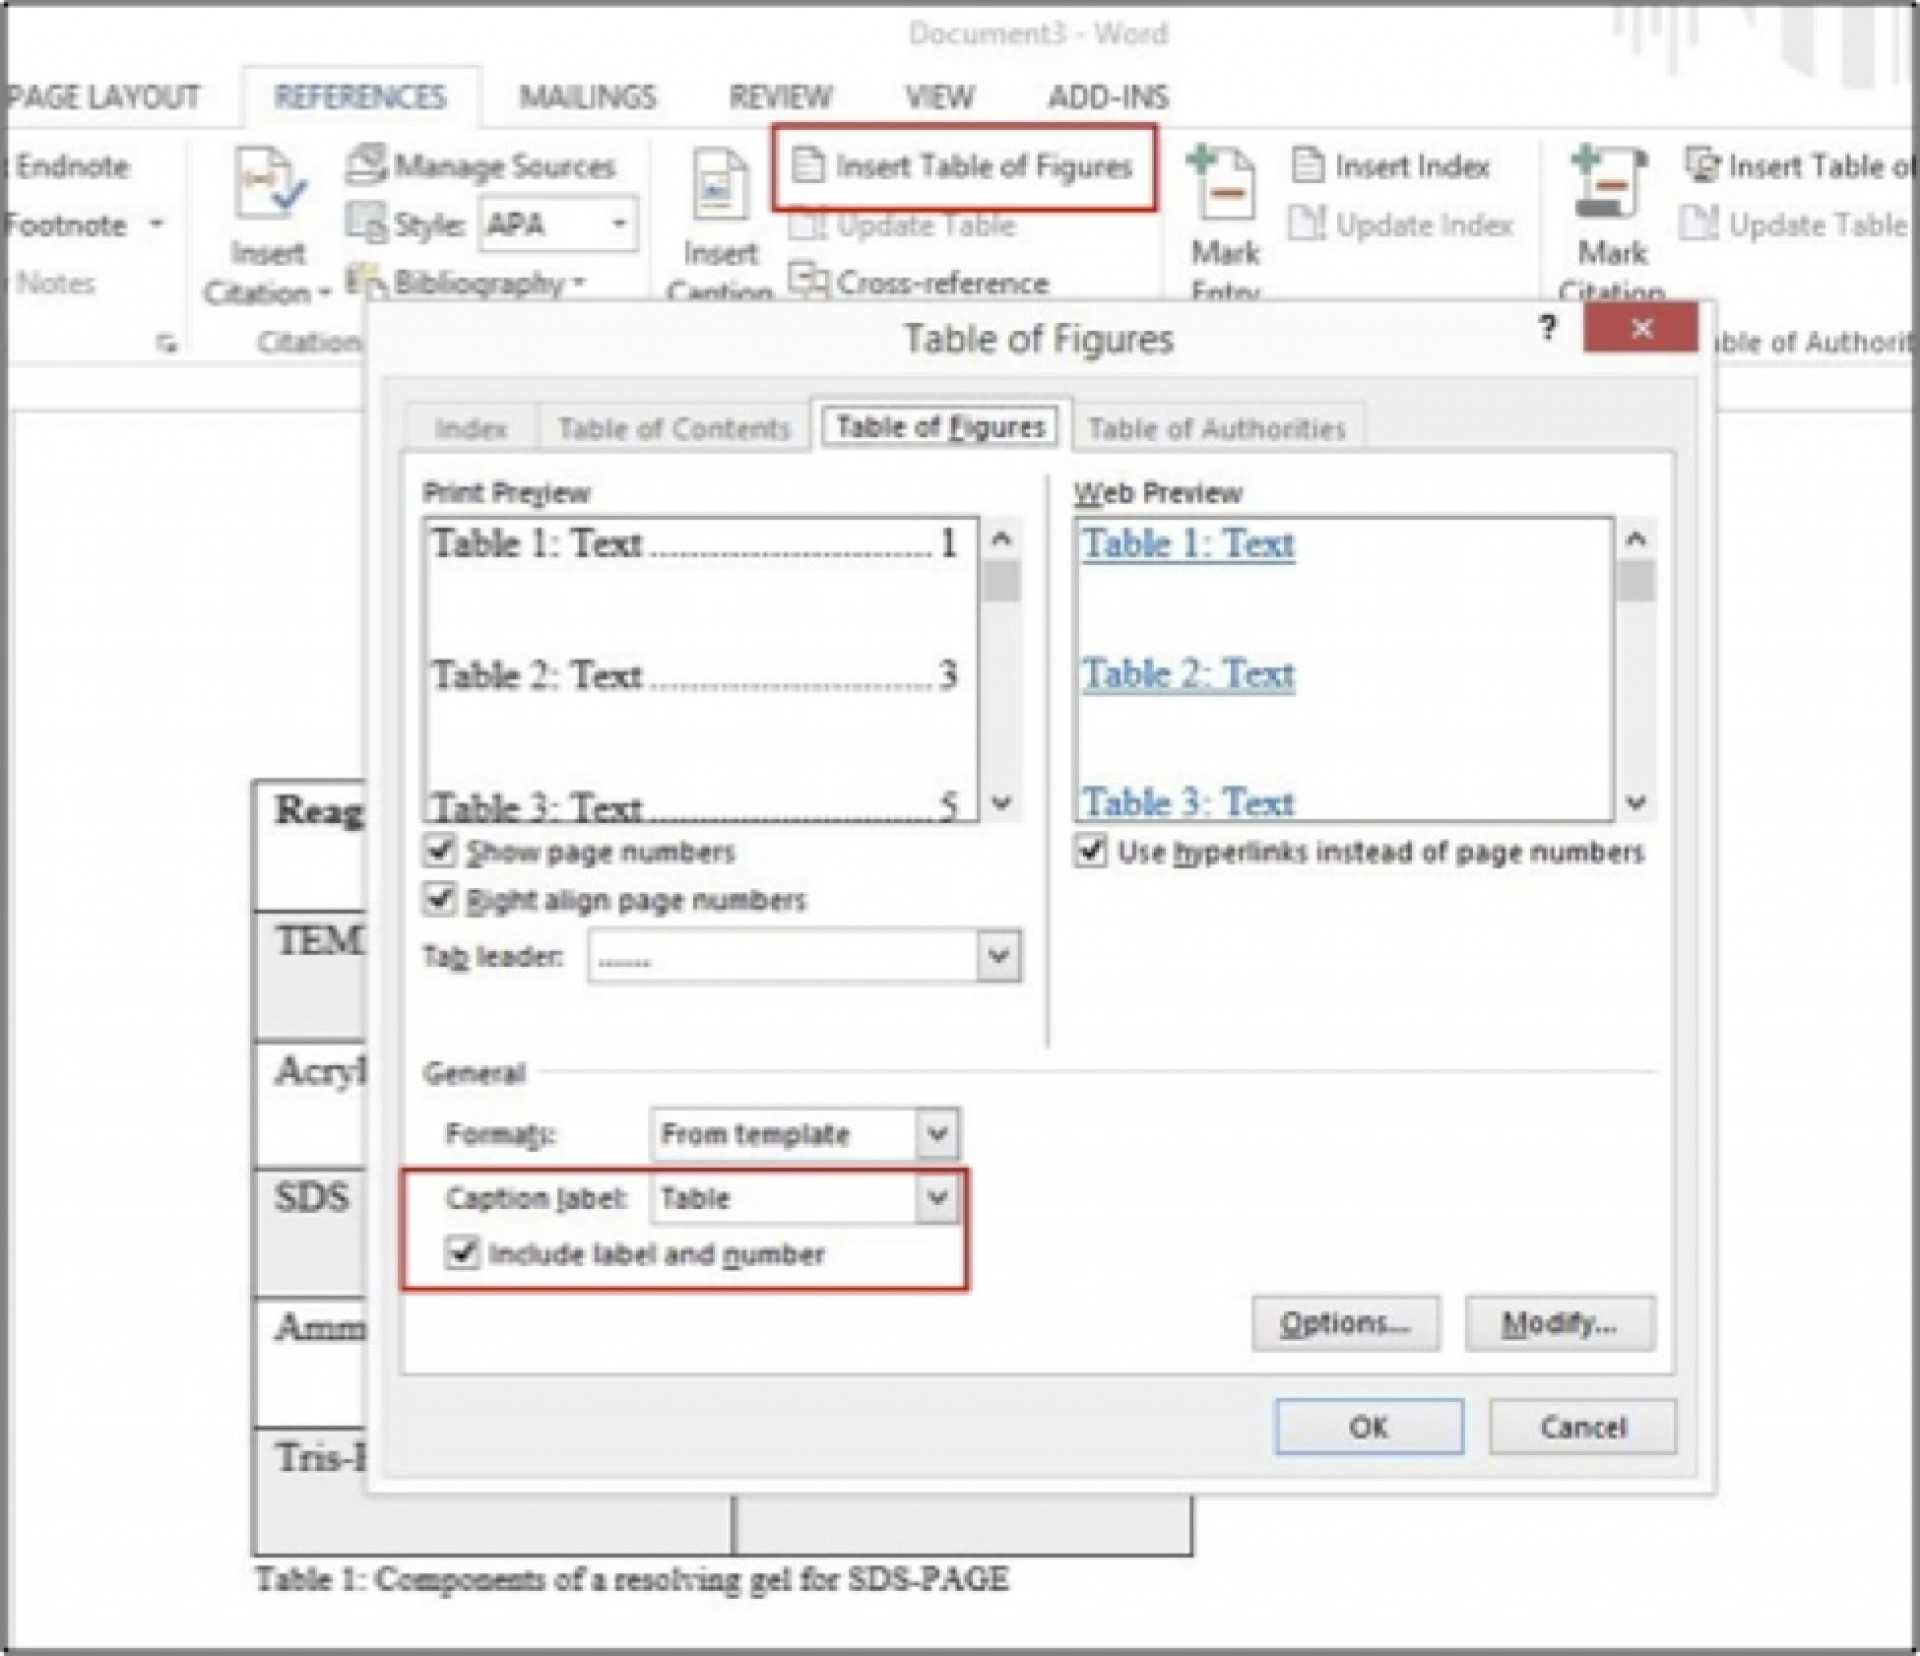The width and height of the screenshot is (1920, 1656).
Task: Click the Table 1 caption below the document table
Action: pyautogui.click(x=632, y=1579)
